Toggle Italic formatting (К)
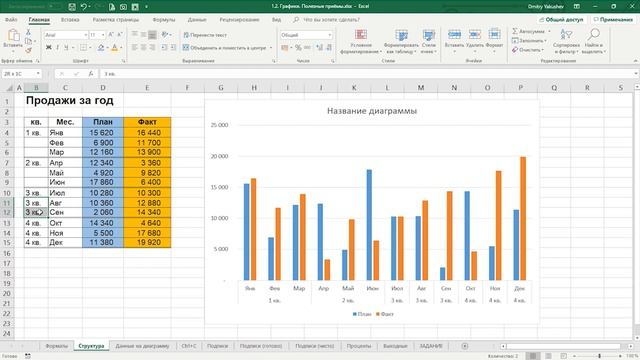The height and width of the screenshot is (360, 640). click(58, 48)
